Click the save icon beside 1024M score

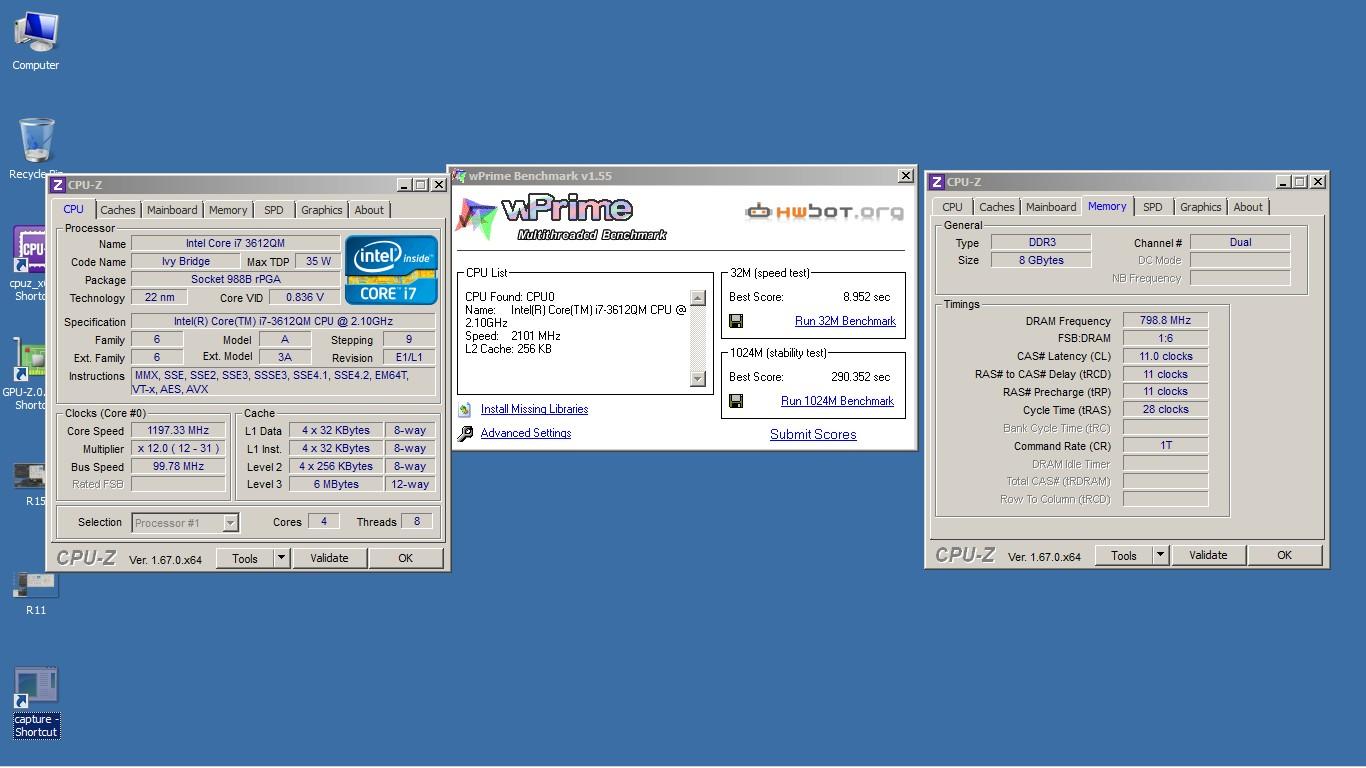736,401
